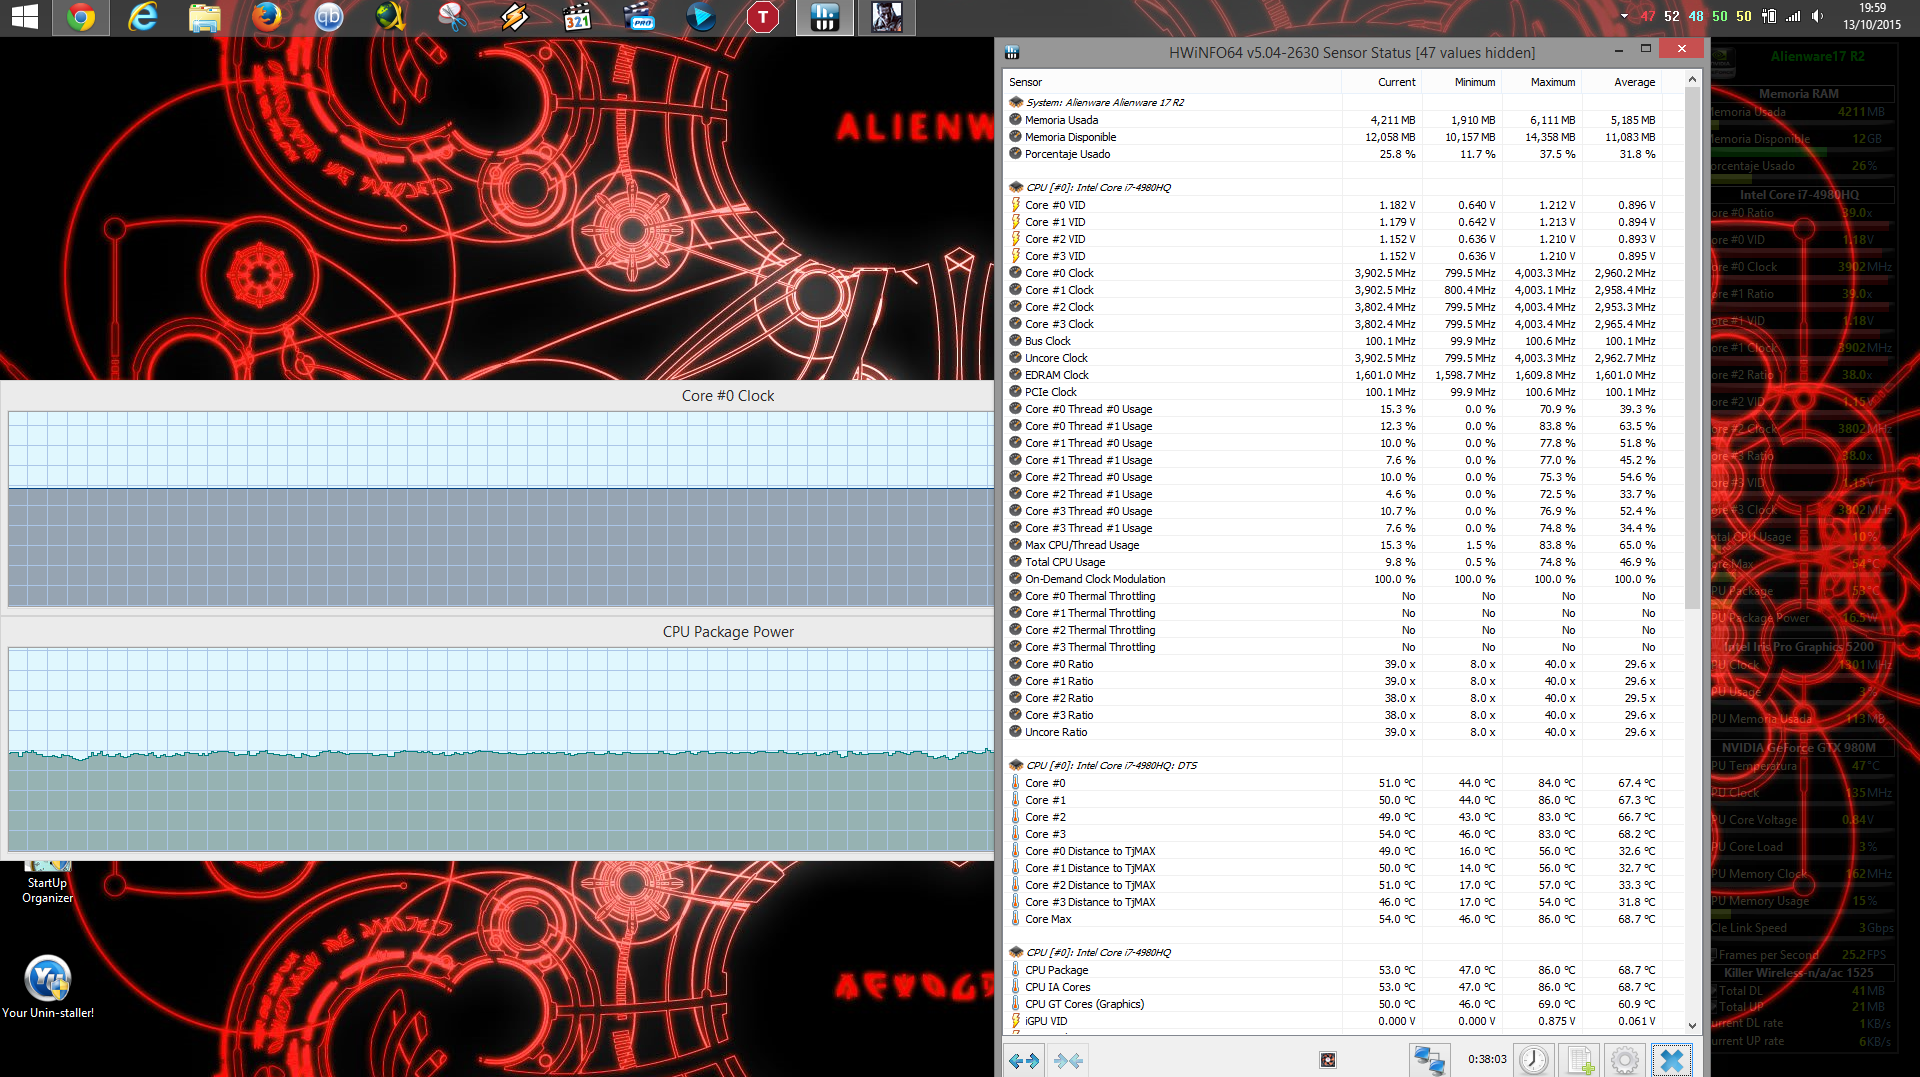The image size is (1920, 1077).
Task: Select the On-Demand Clock Modulation row
Action: [x=1333, y=579]
